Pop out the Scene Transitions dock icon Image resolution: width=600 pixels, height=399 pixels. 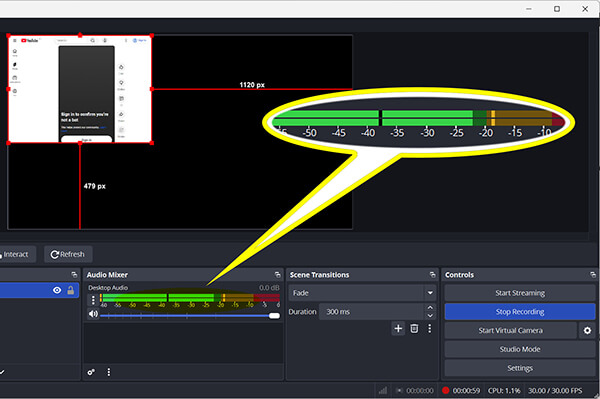click(432, 275)
